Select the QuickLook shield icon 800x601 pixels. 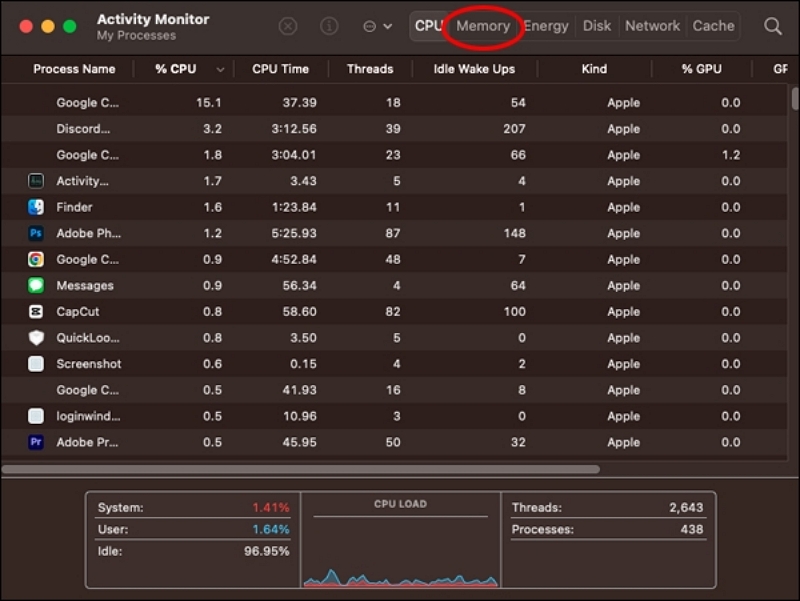click(36, 338)
